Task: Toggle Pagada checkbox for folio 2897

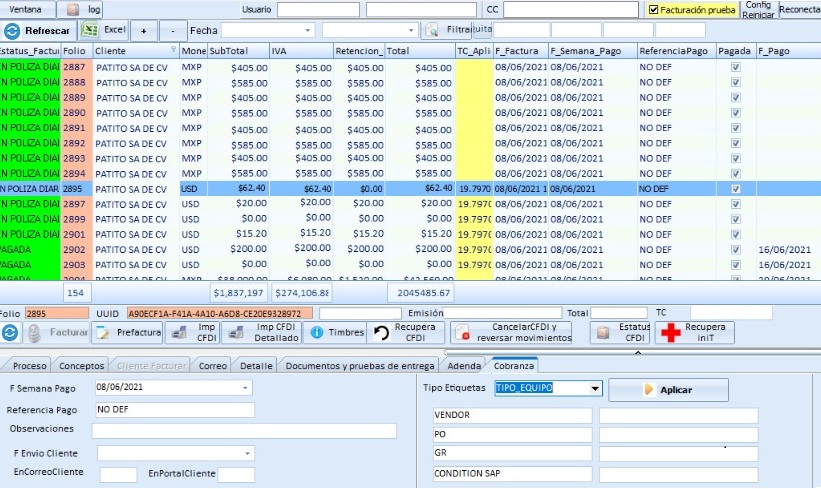Action: click(736, 204)
